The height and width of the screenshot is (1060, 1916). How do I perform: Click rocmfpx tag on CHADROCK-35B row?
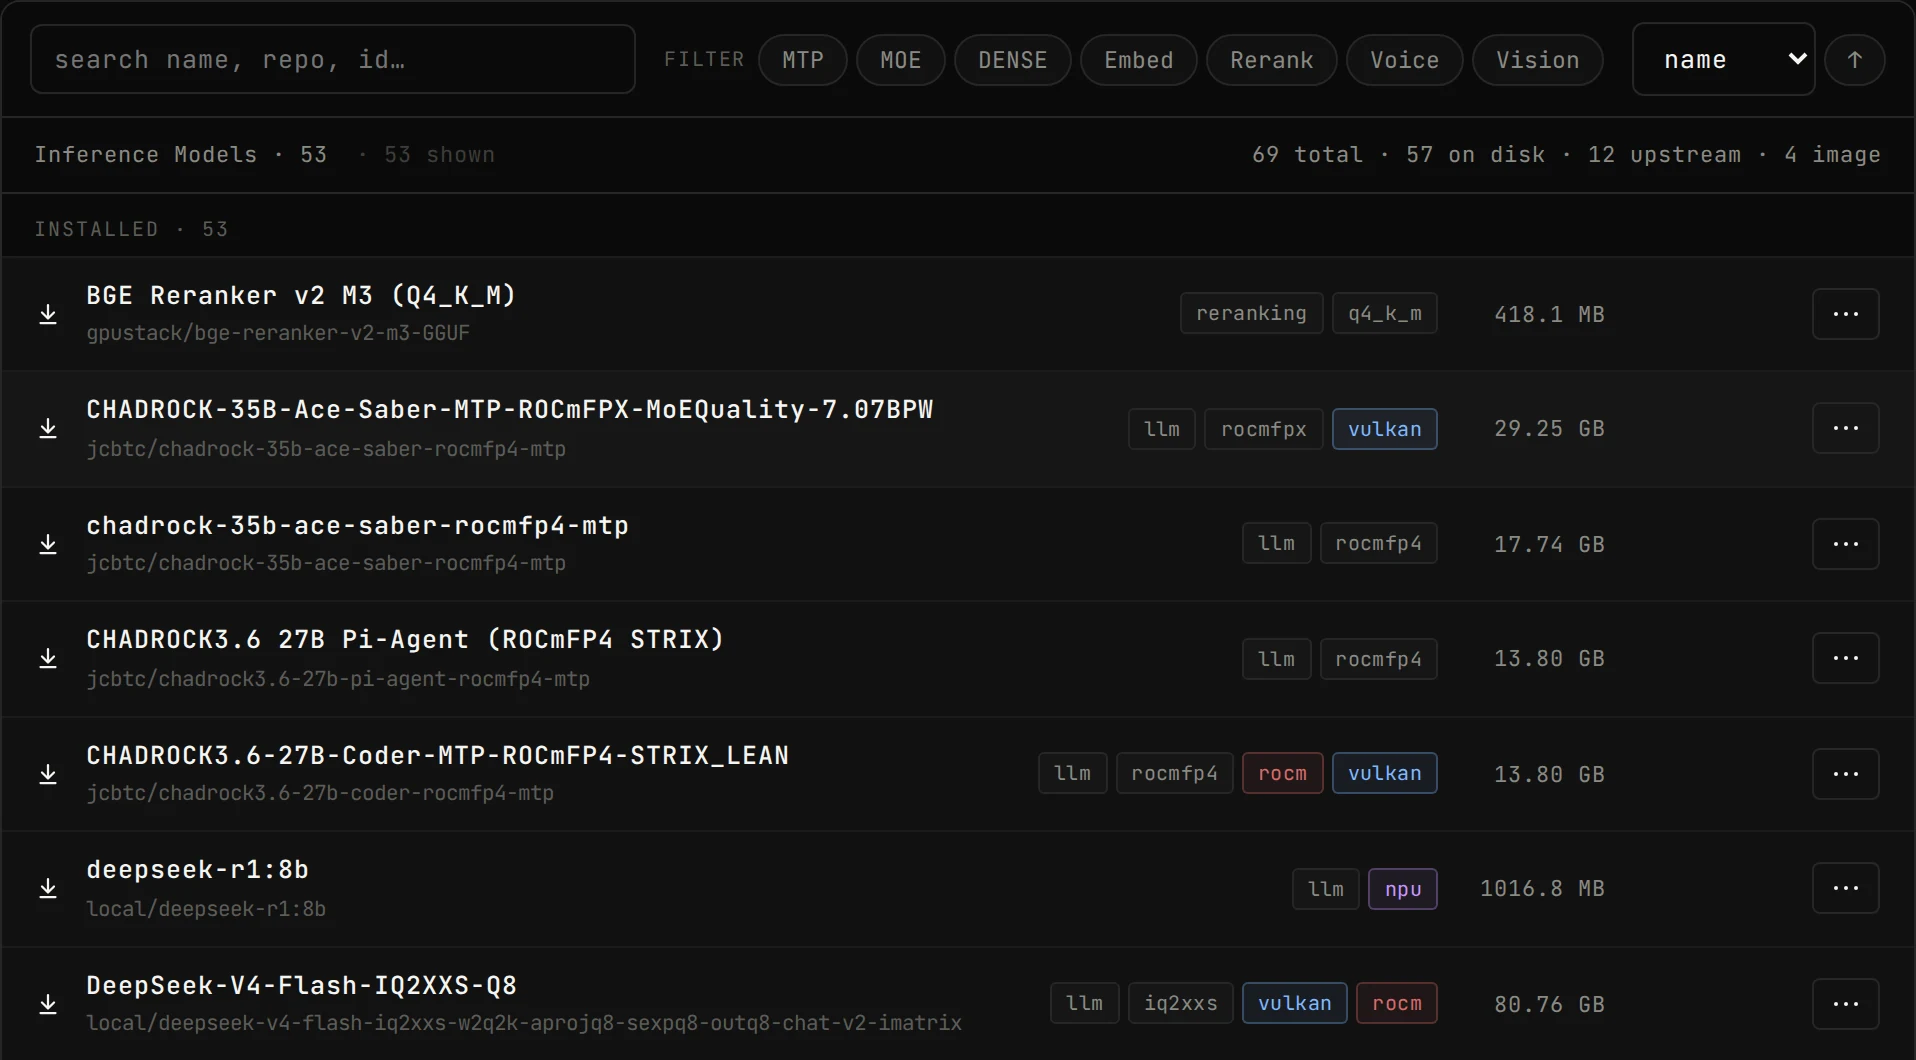tap(1264, 429)
